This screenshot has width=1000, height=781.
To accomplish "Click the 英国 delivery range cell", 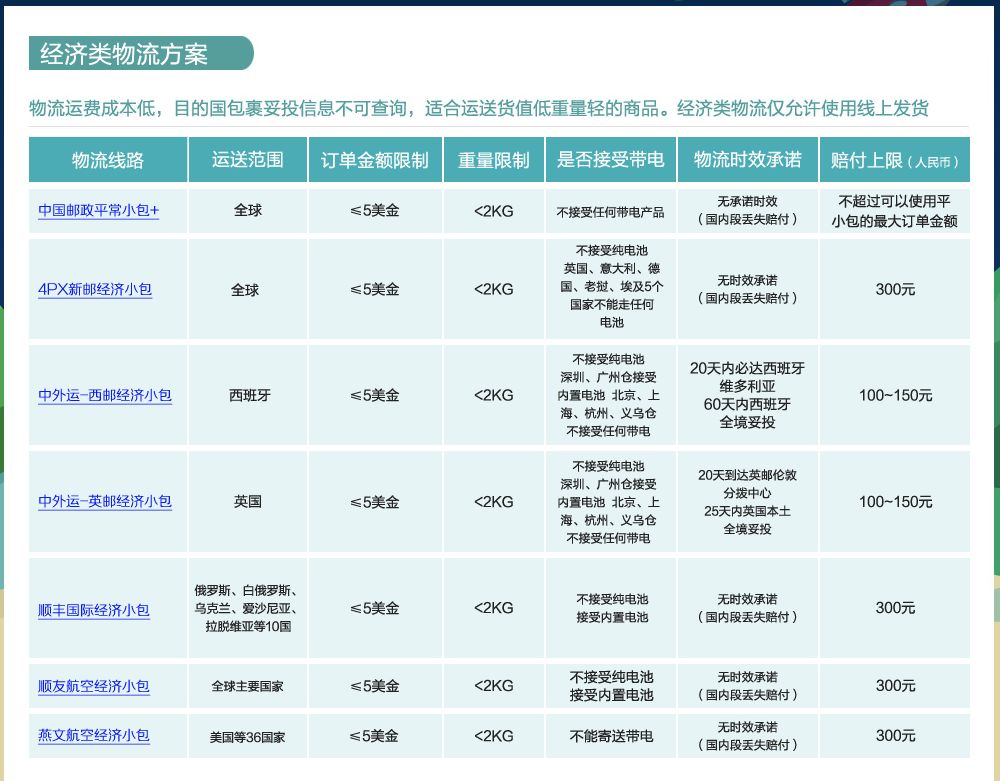I will pyautogui.click(x=247, y=502).
